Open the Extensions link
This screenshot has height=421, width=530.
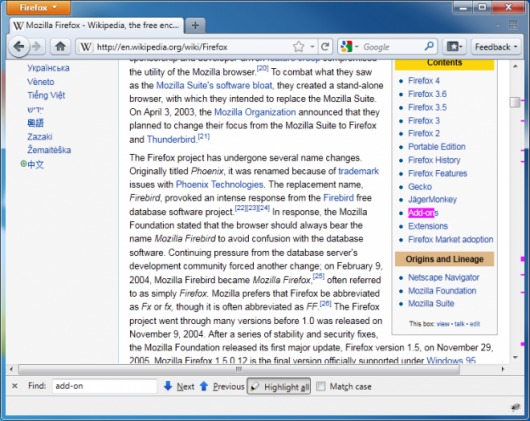[428, 226]
